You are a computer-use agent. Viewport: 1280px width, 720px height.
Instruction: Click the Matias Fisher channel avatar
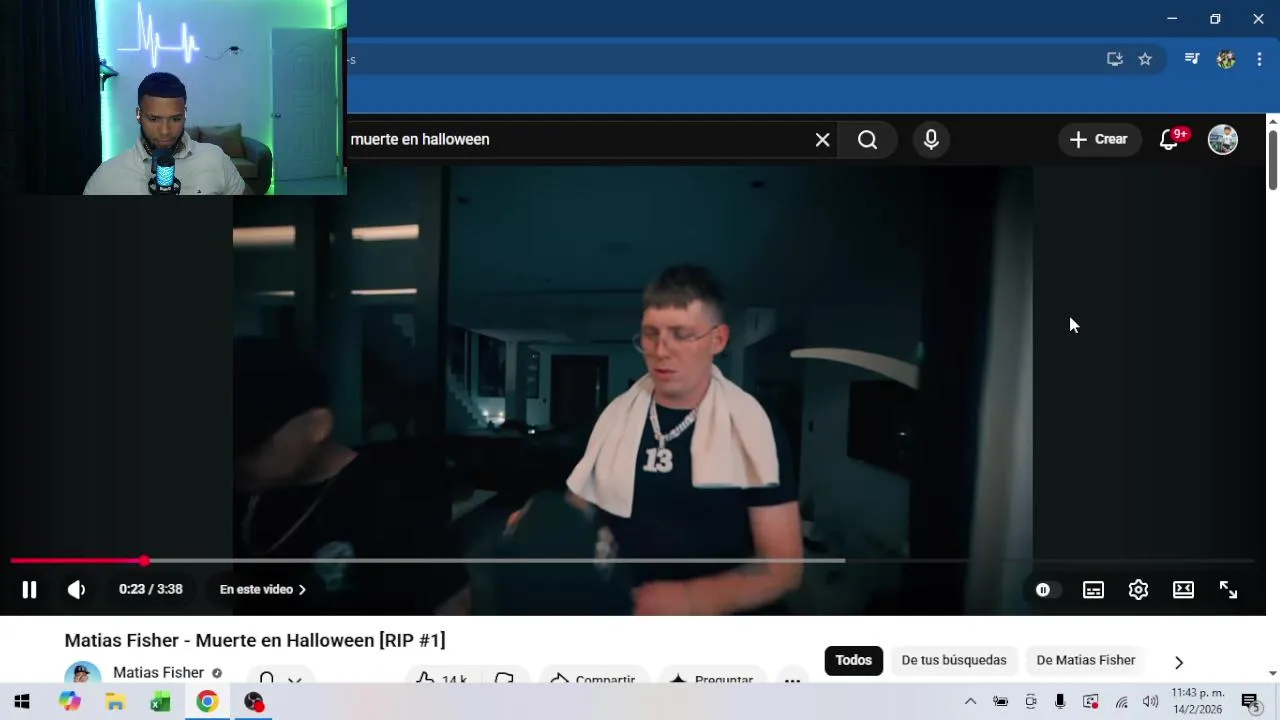83,673
